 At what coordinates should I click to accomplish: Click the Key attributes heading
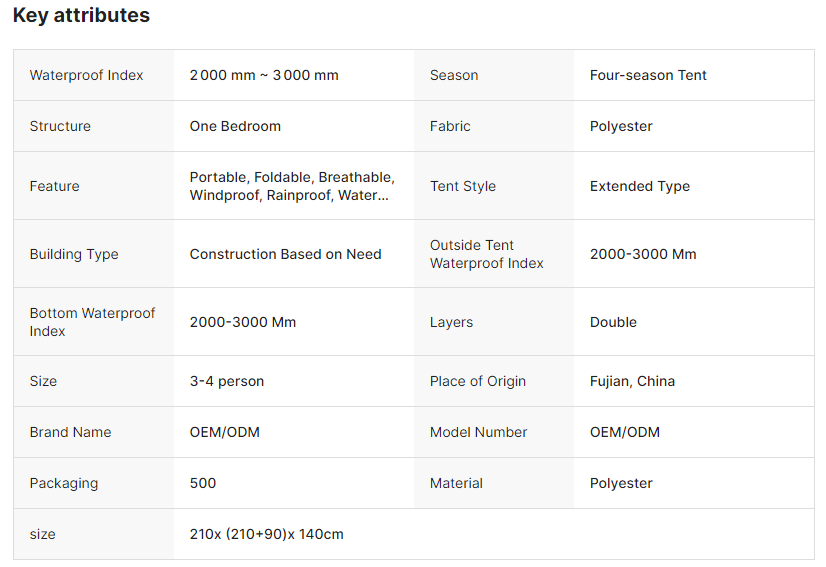click(81, 16)
